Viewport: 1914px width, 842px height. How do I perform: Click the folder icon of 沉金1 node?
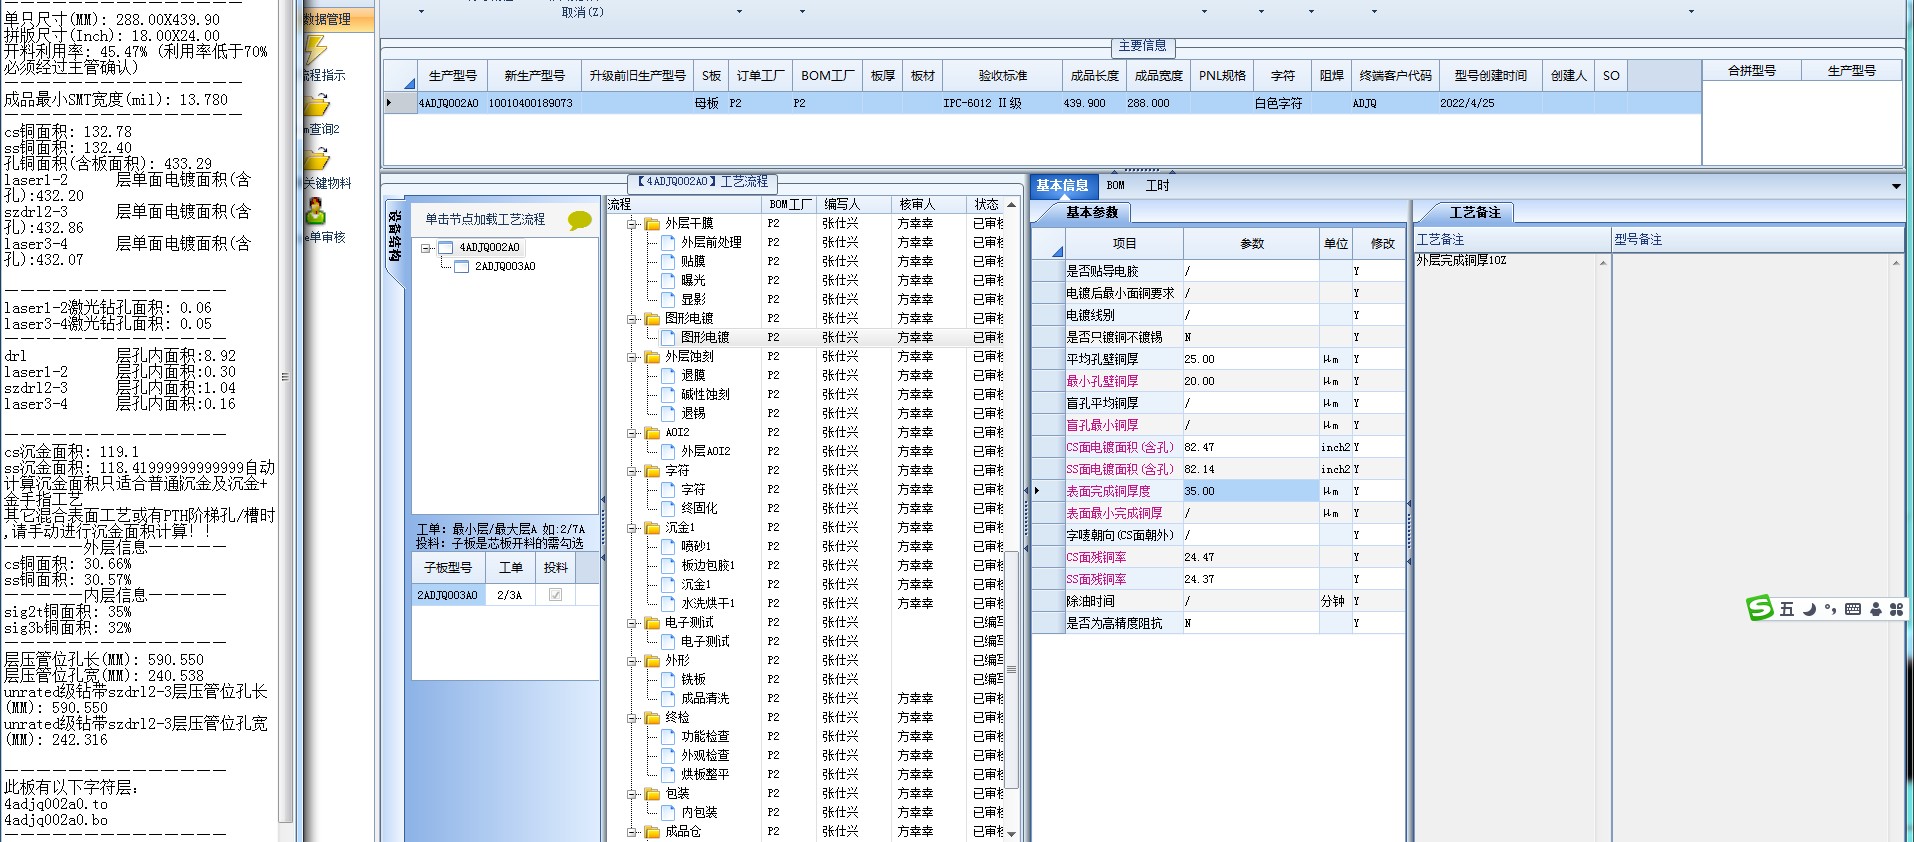coord(652,528)
